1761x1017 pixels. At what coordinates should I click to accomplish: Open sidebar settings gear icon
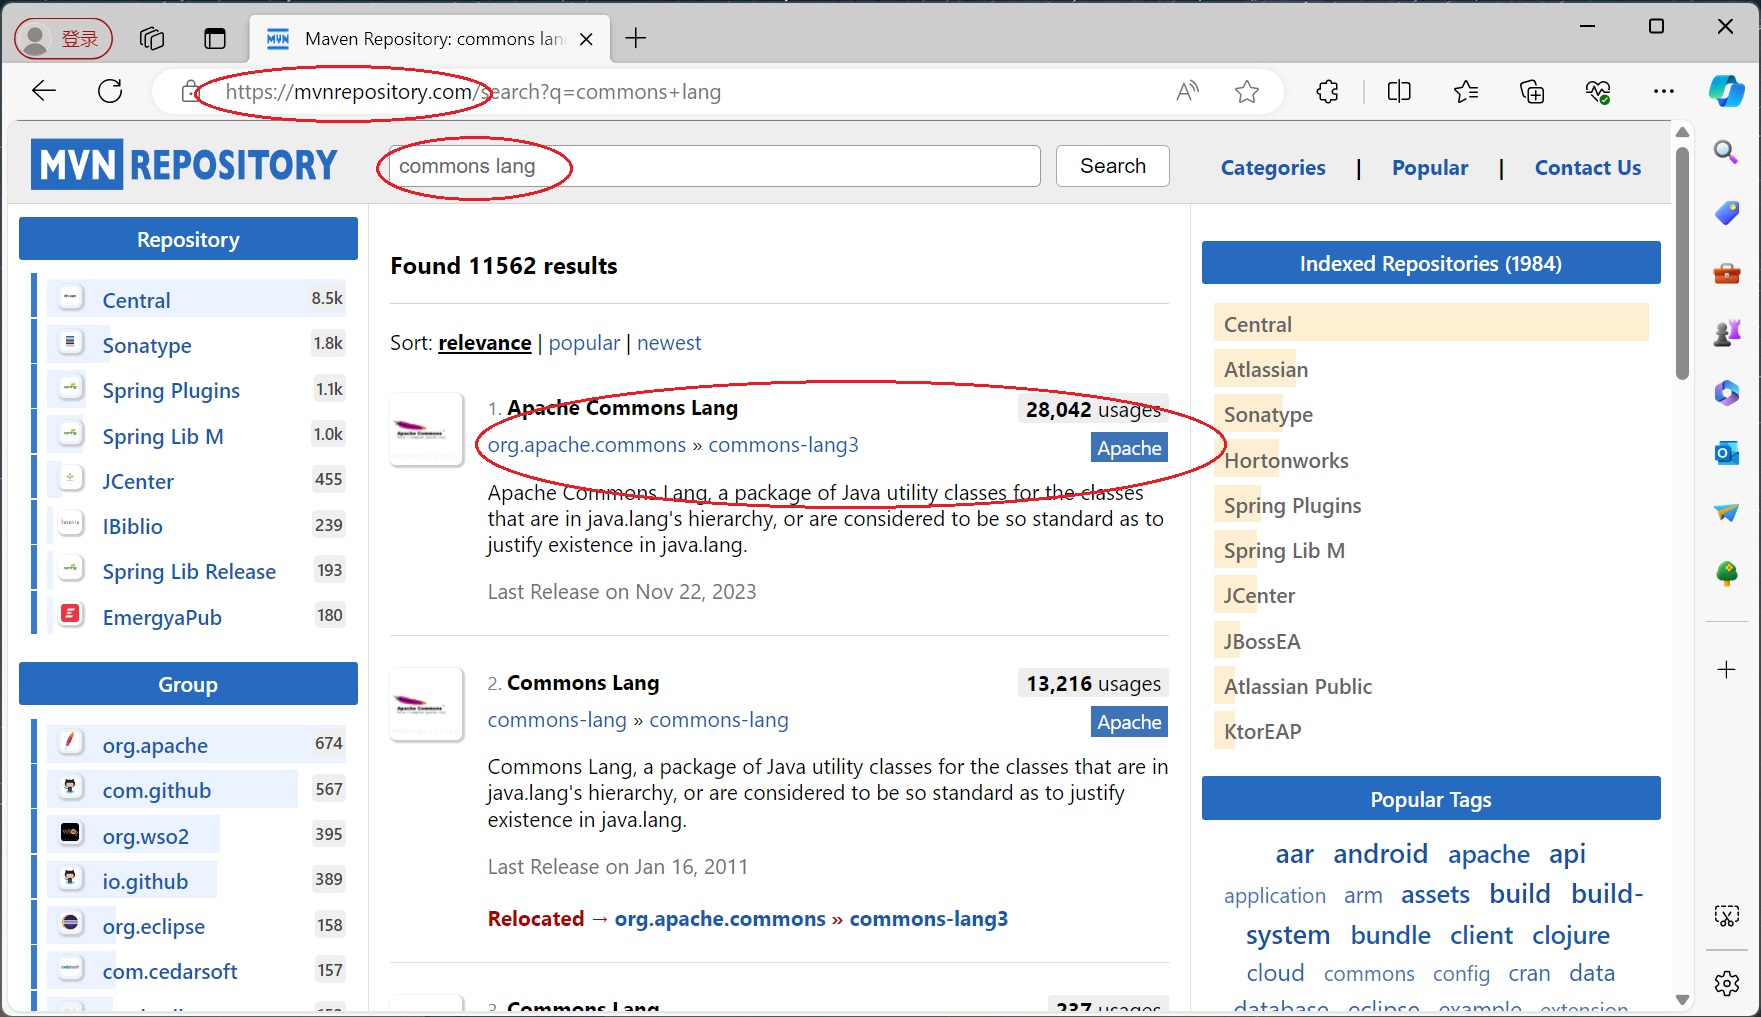(x=1726, y=983)
